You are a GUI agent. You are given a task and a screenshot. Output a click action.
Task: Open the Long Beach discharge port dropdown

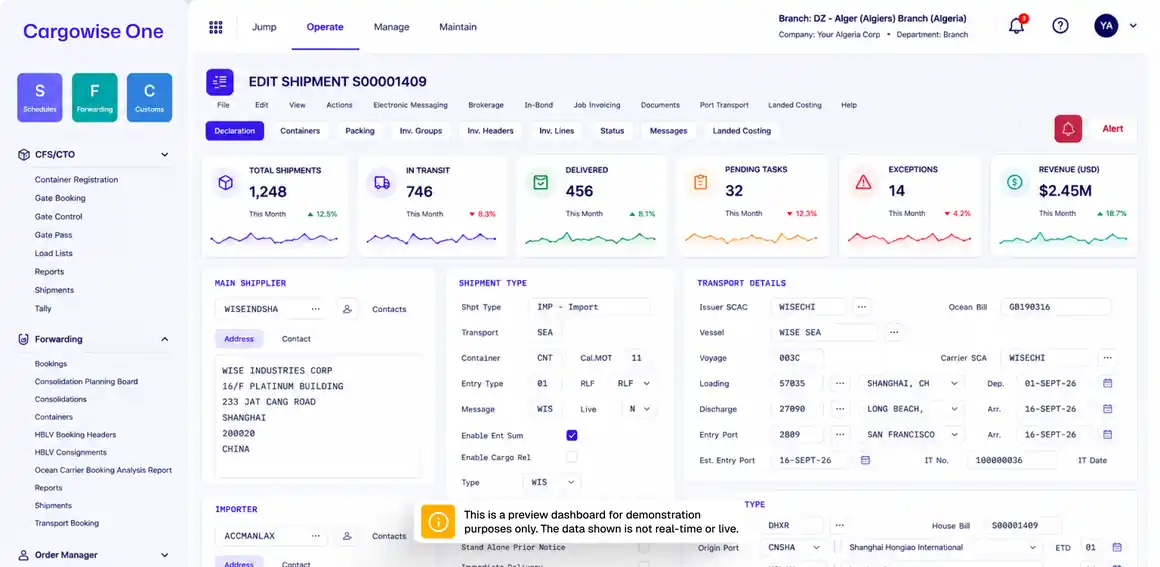[911, 409]
